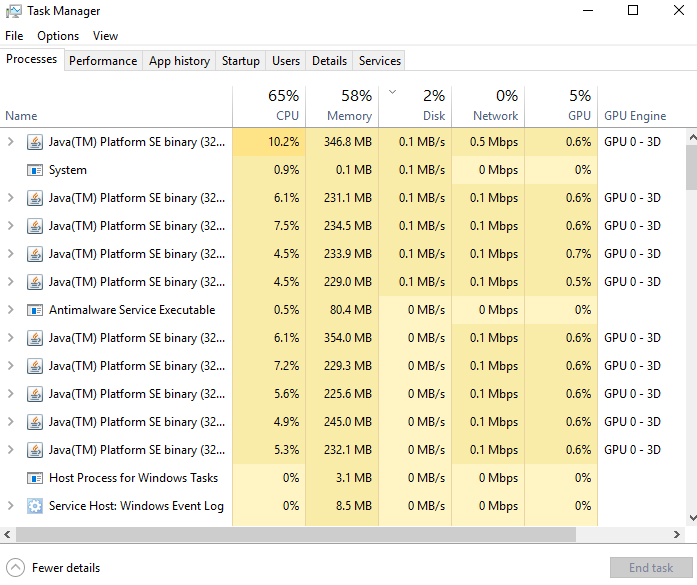Screen dimensions: 697x585
Task: Click the Host Process for Windows Tasks icon
Action: tap(35, 478)
